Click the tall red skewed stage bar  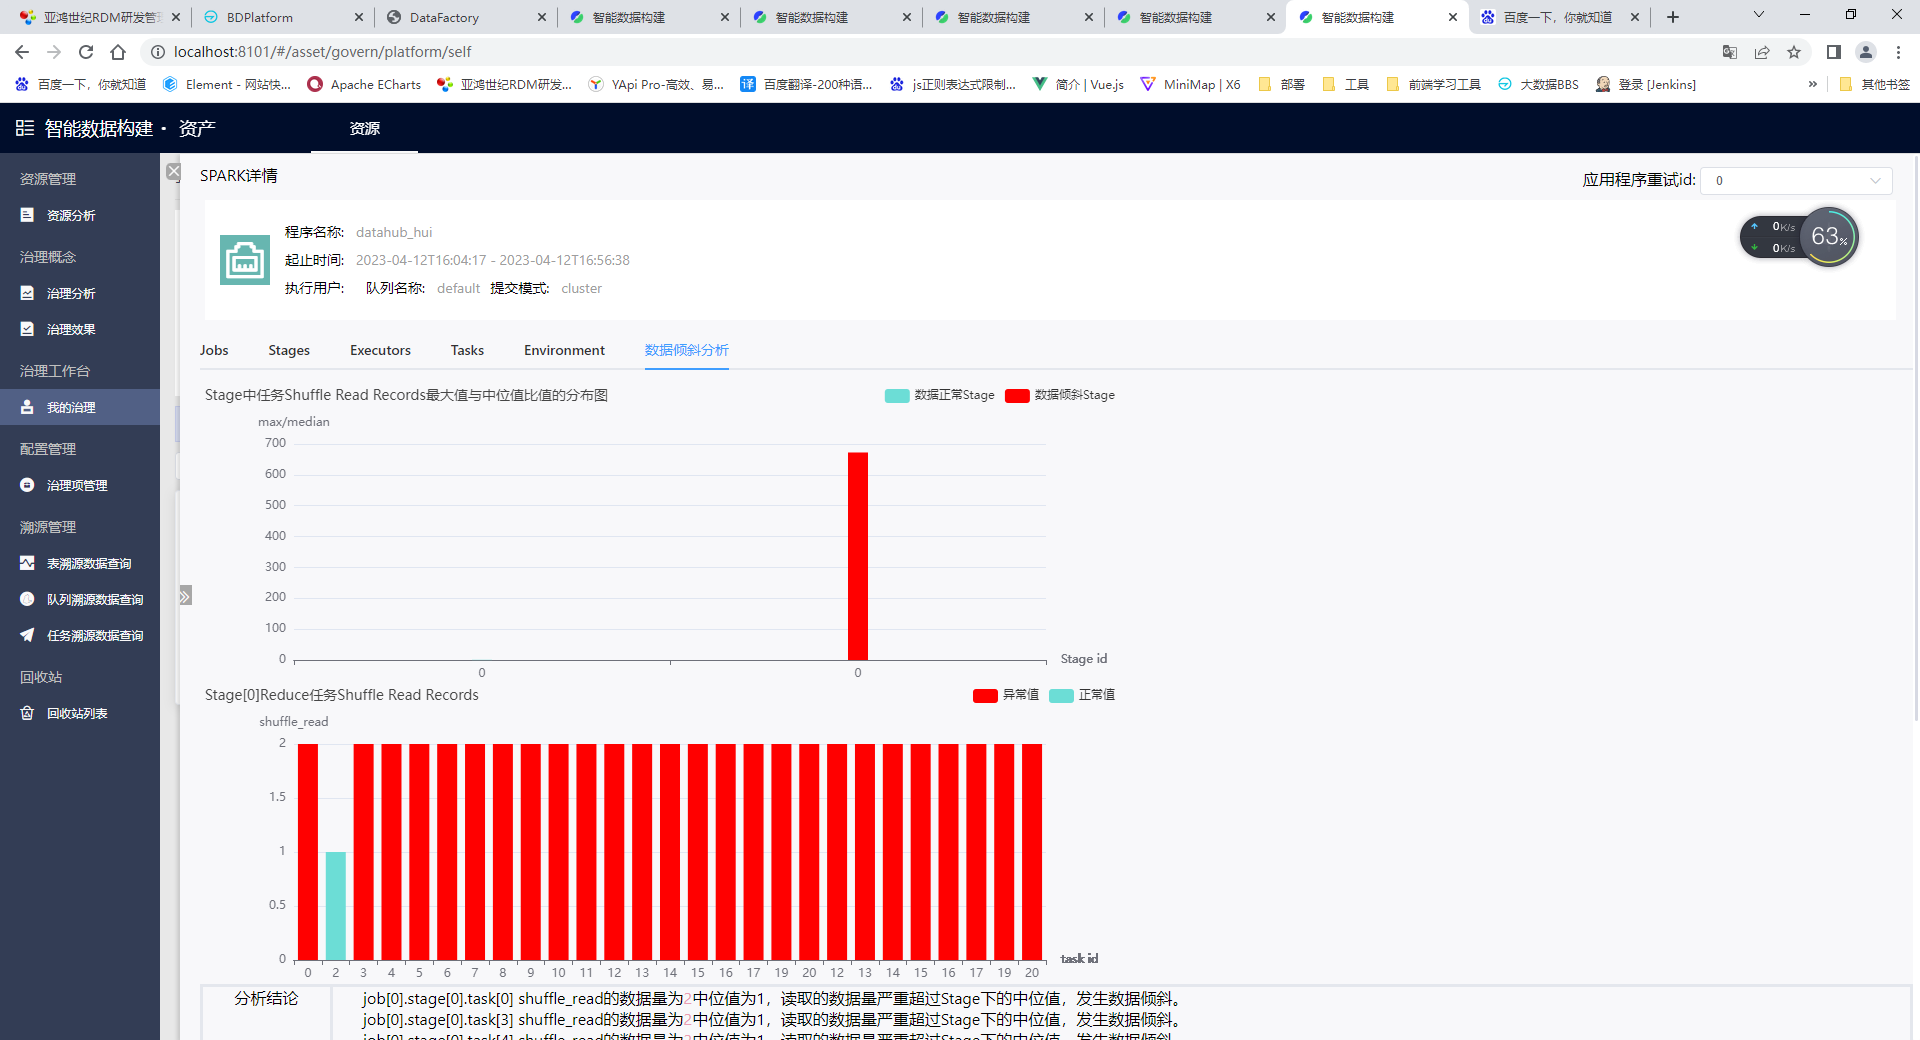[858, 556]
